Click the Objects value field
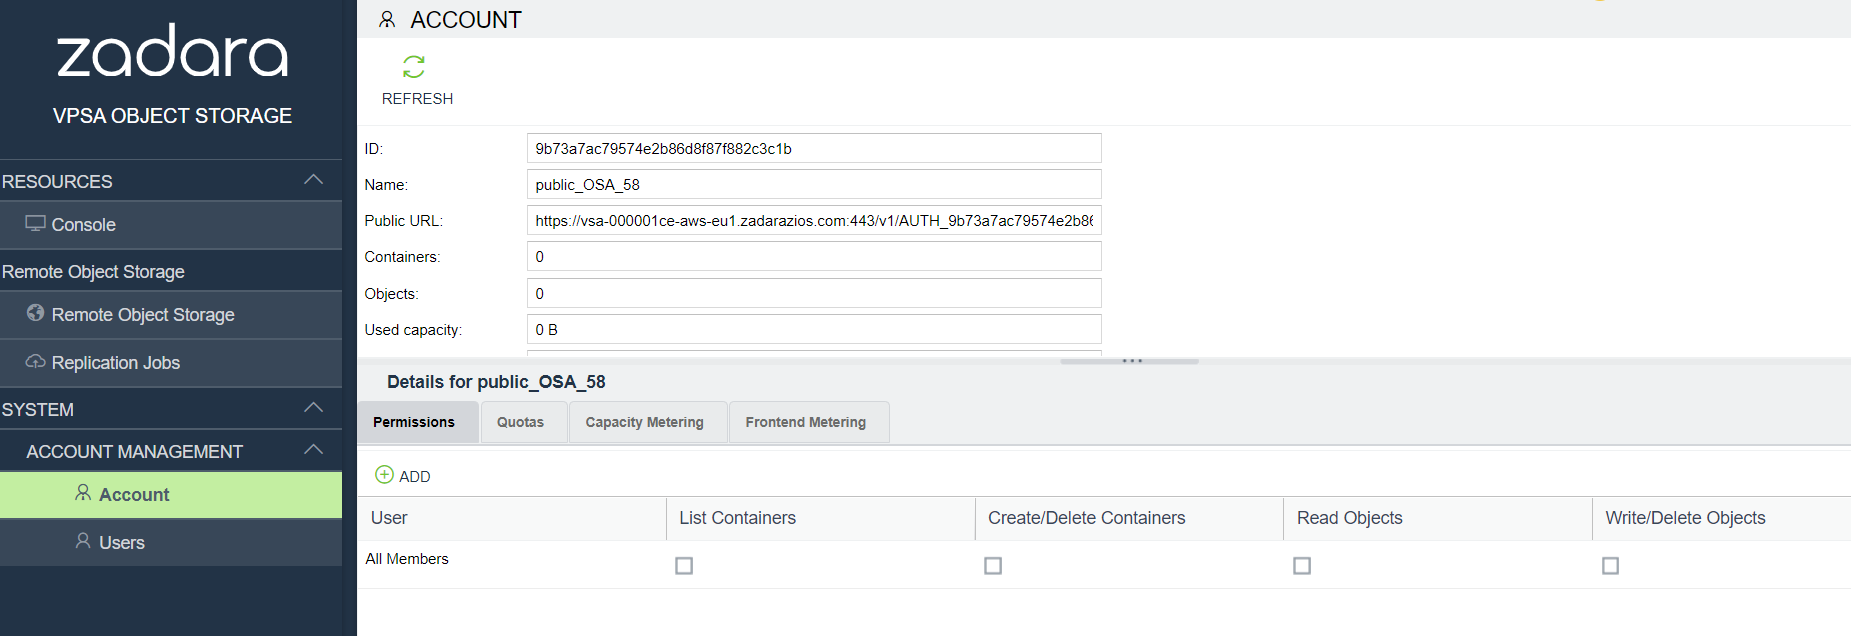1851x636 pixels. 814,293
